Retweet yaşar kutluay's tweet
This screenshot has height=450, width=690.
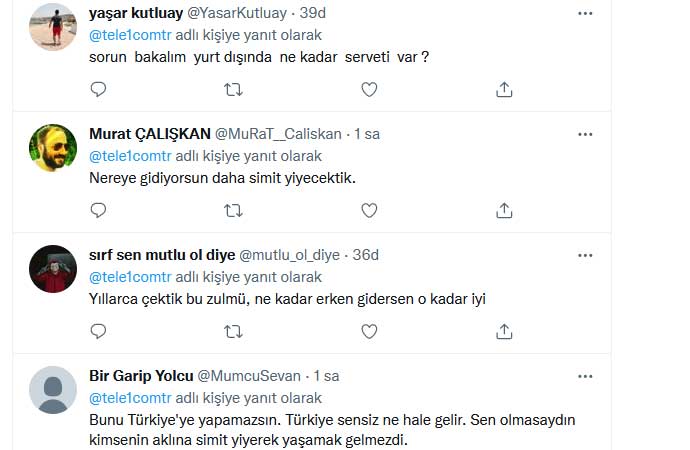233,90
